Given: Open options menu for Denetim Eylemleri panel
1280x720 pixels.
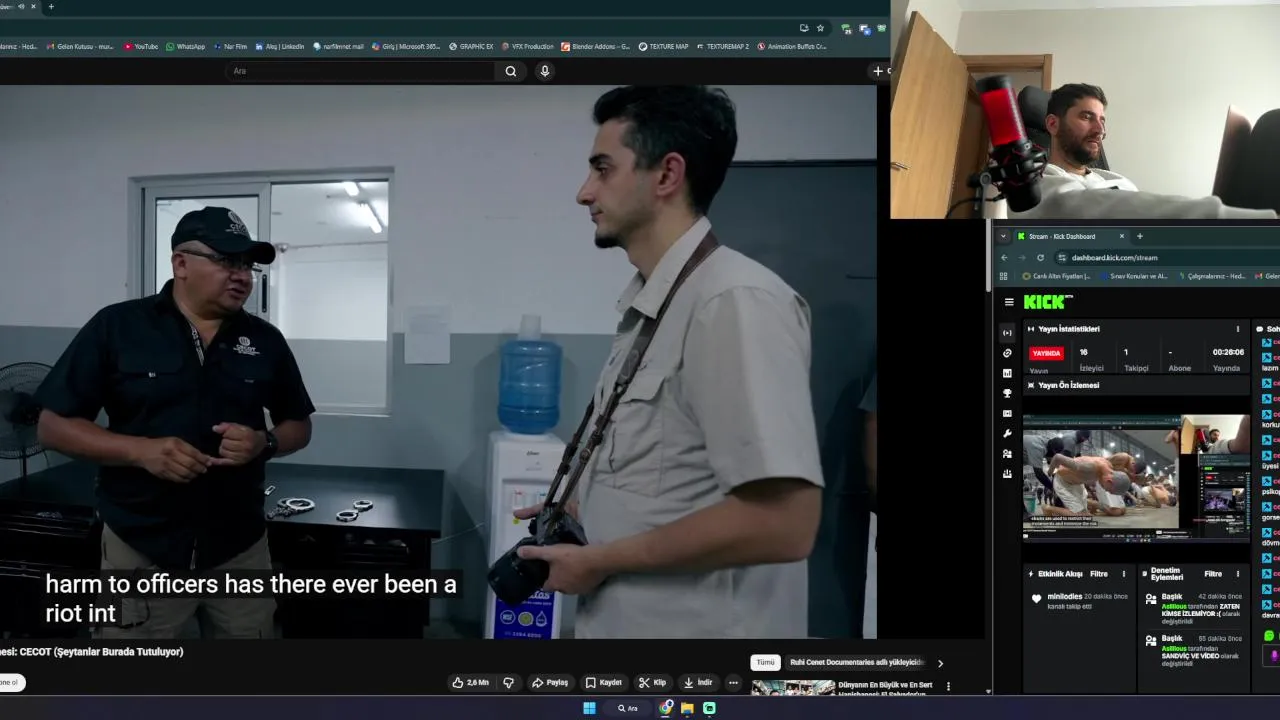Looking at the screenshot, I should 1238,574.
